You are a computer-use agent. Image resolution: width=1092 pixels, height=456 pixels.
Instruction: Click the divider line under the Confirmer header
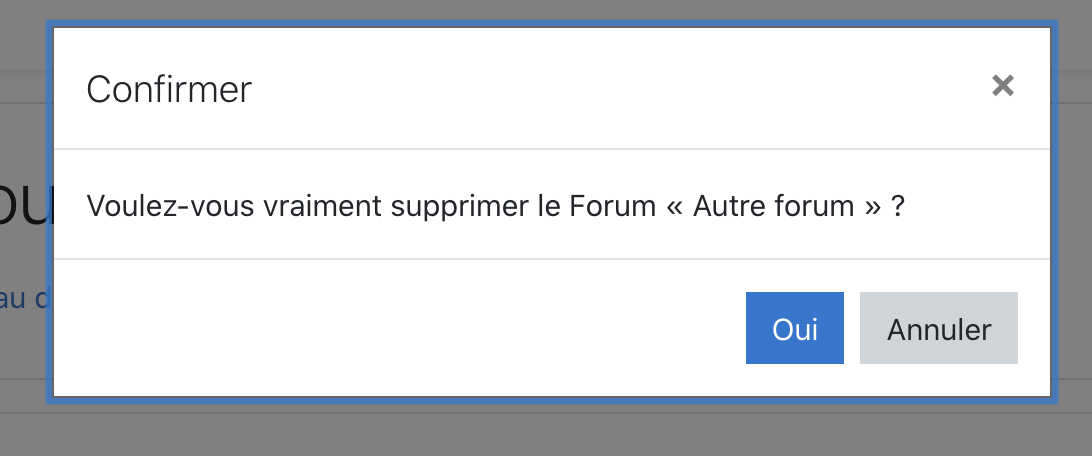point(552,149)
